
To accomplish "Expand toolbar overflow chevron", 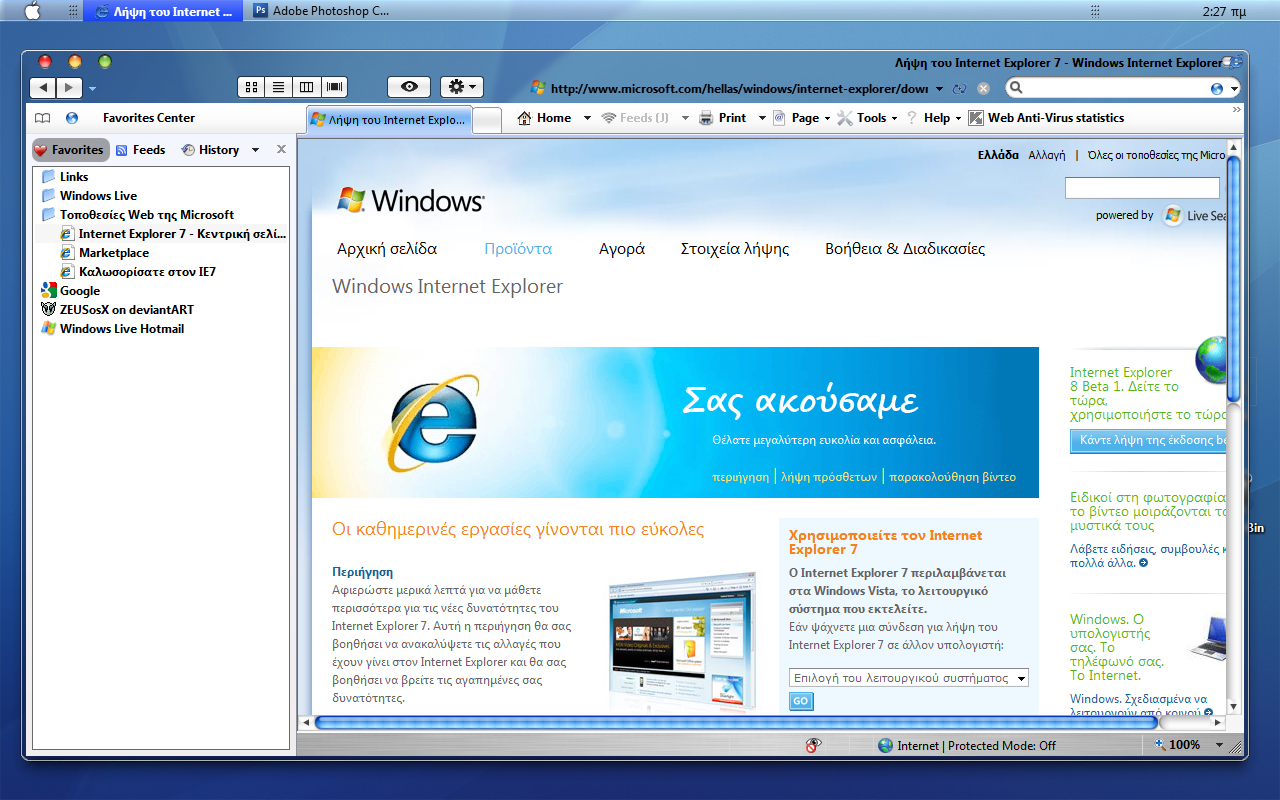I will pyautogui.click(x=1236, y=109).
